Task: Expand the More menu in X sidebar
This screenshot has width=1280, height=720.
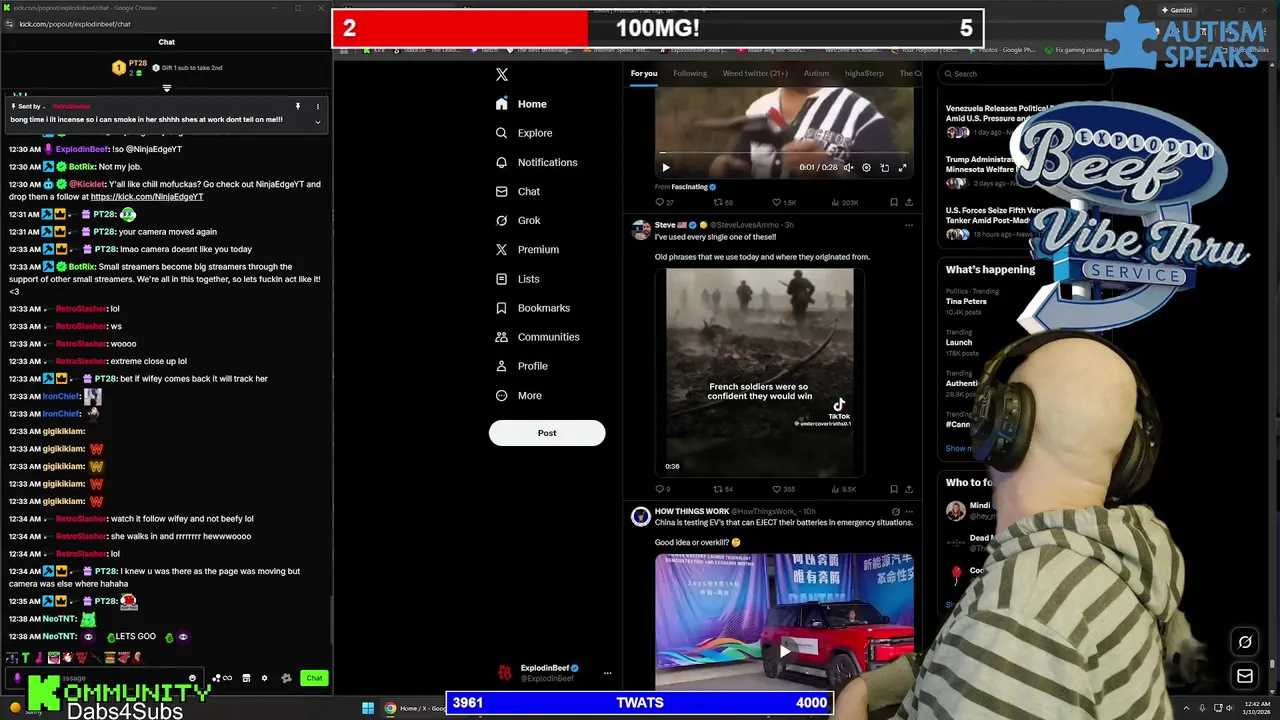Action: 518,395
